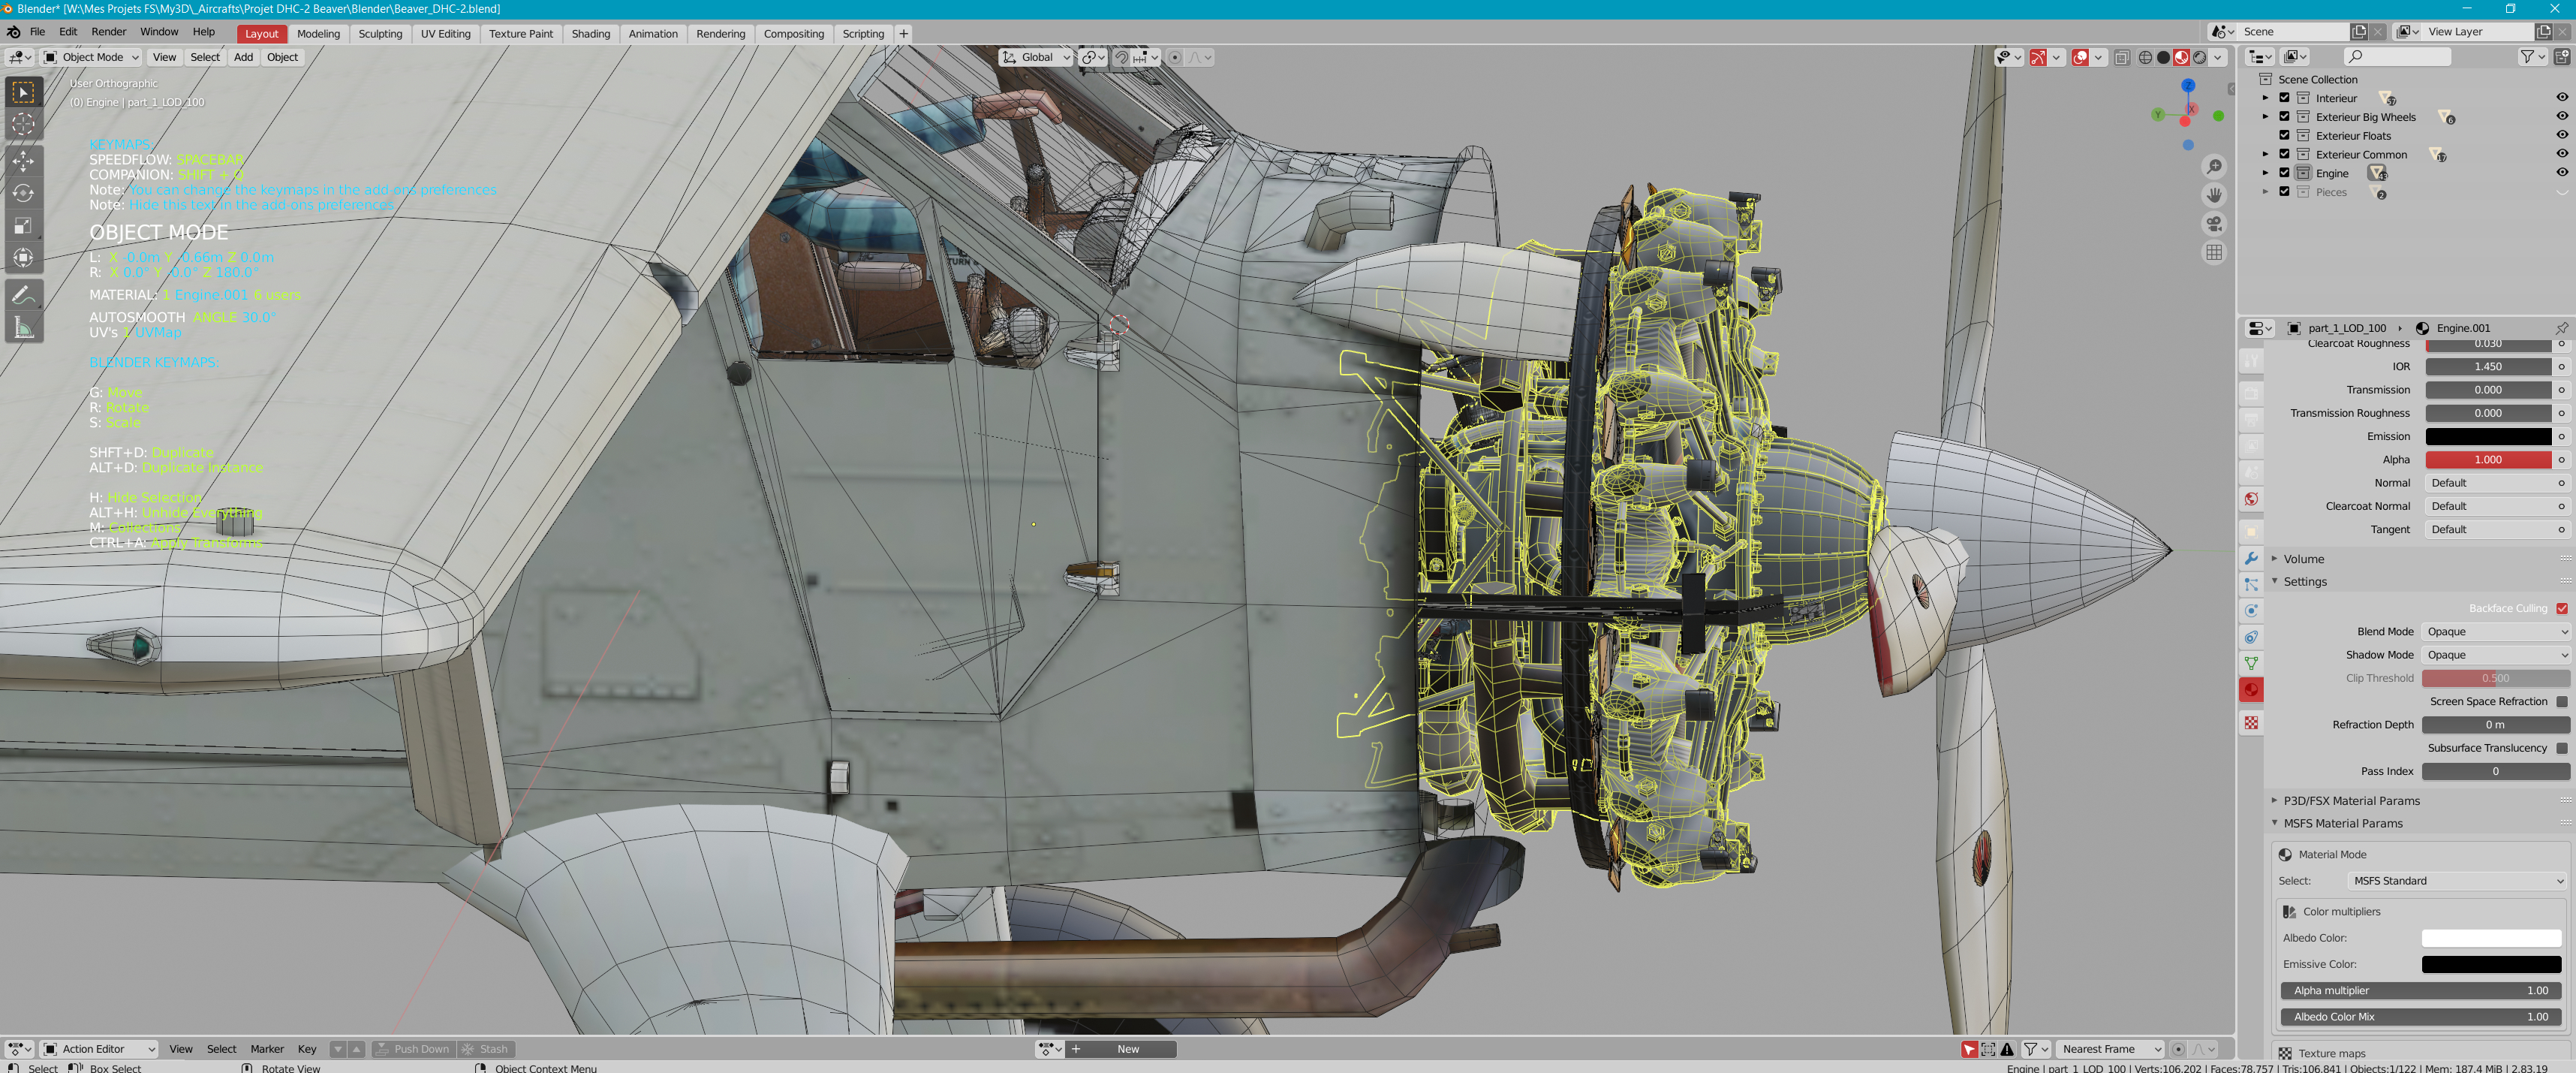Image resolution: width=2576 pixels, height=1073 pixels.
Task: Add a new workspace with plus button
Action: (903, 33)
